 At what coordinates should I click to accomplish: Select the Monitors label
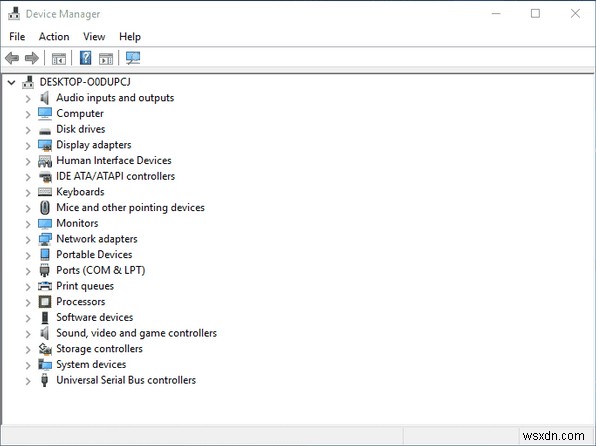point(77,223)
